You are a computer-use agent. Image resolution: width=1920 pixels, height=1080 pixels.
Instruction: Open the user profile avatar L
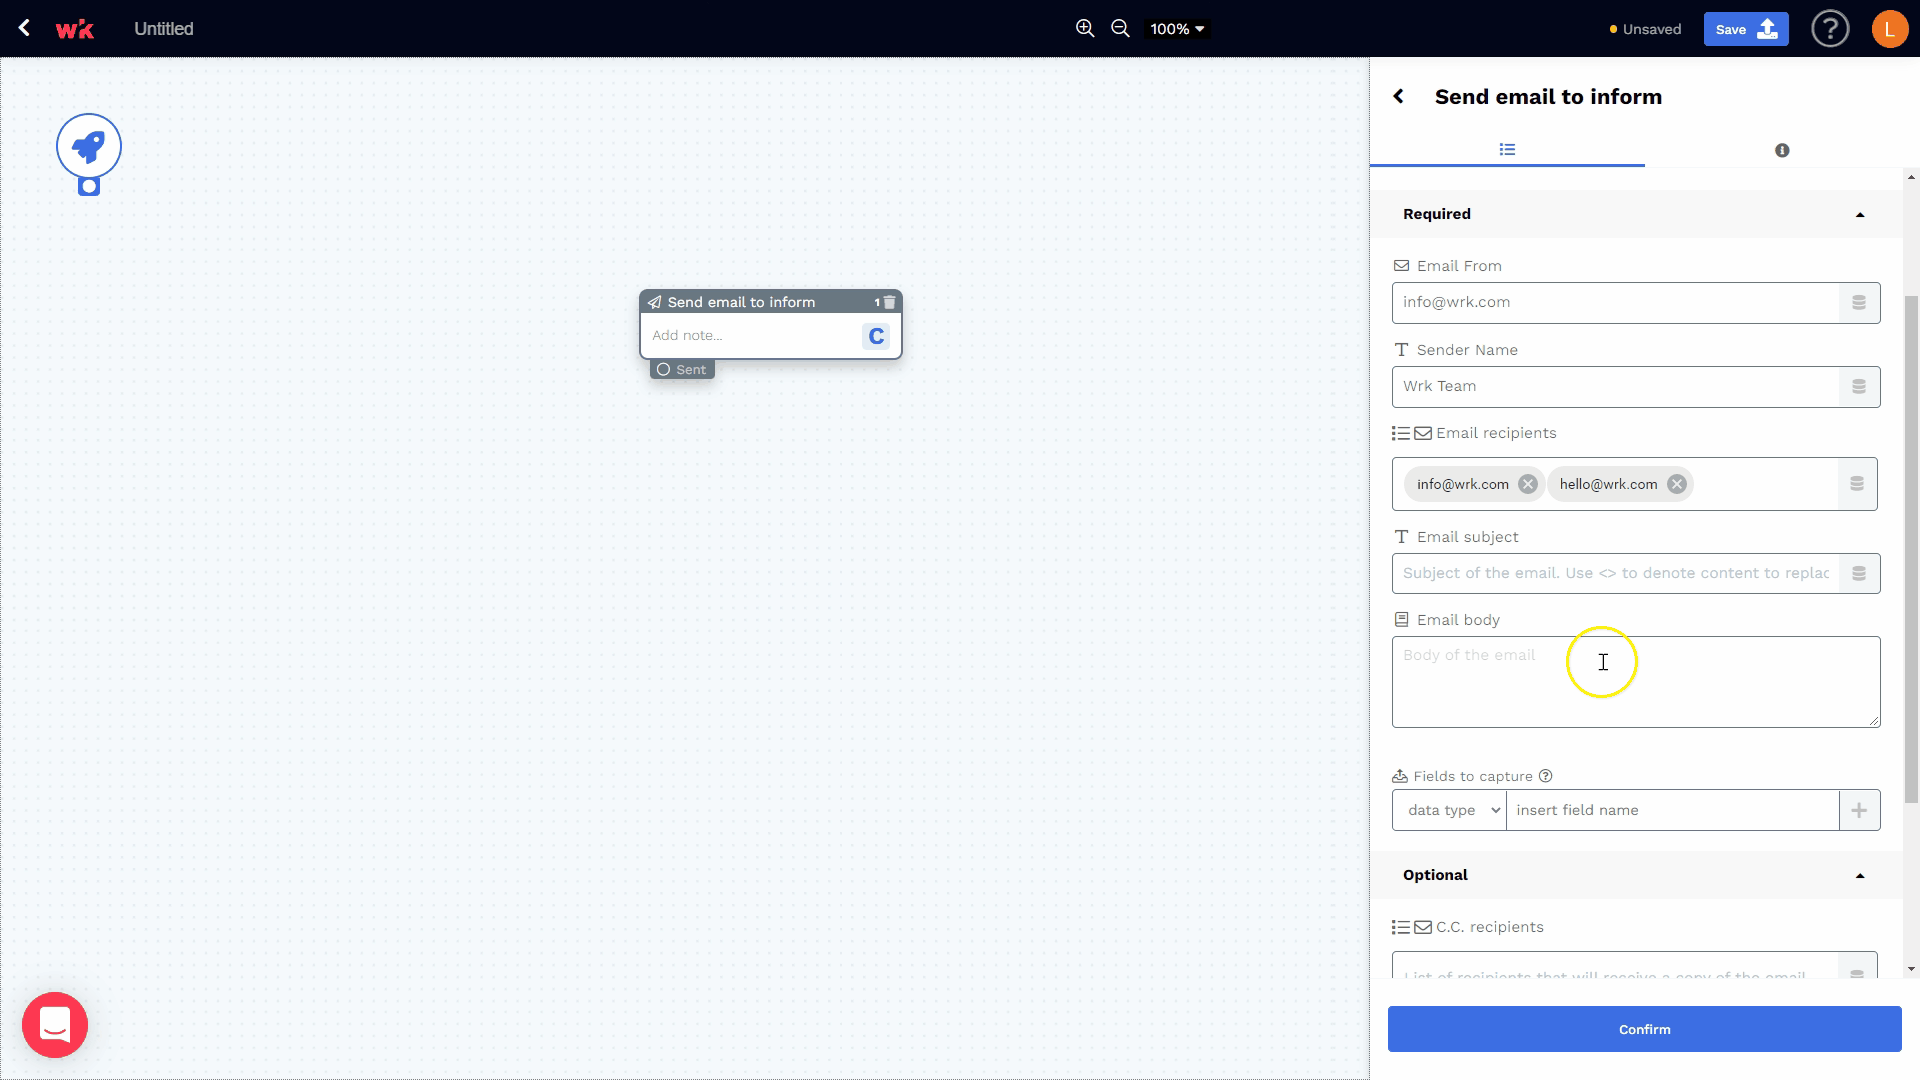[x=1889, y=29]
